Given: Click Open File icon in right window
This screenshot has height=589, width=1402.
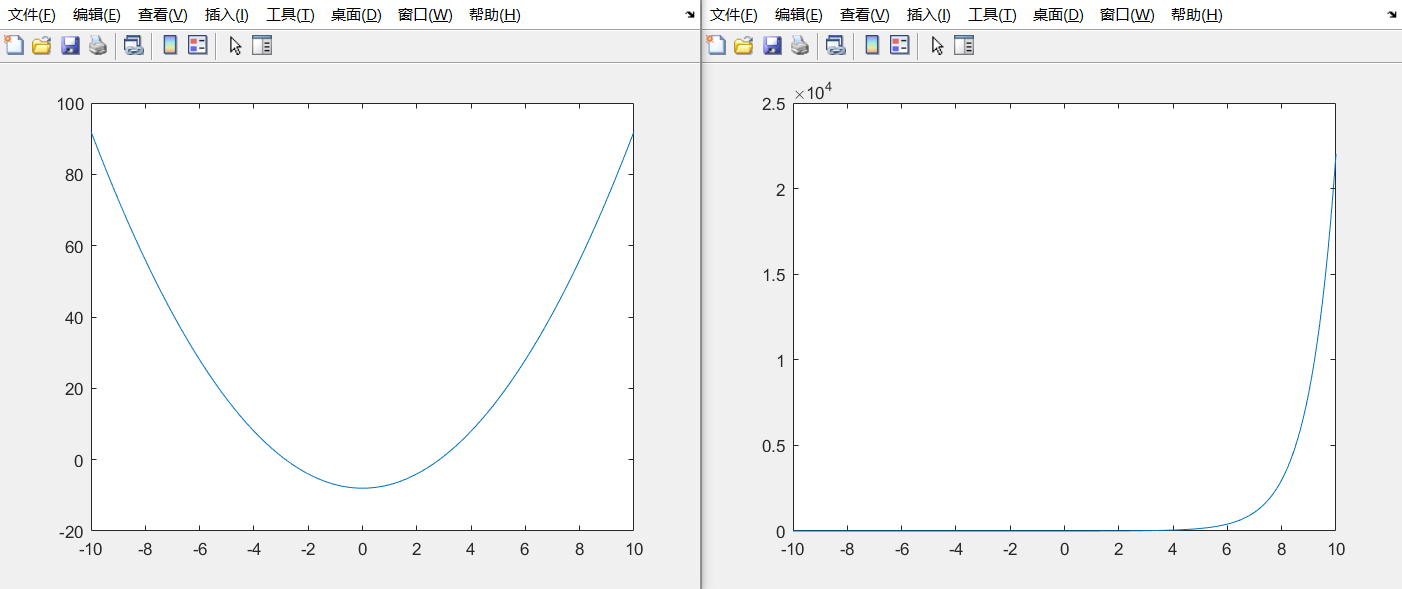Looking at the screenshot, I should click(744, 45).
